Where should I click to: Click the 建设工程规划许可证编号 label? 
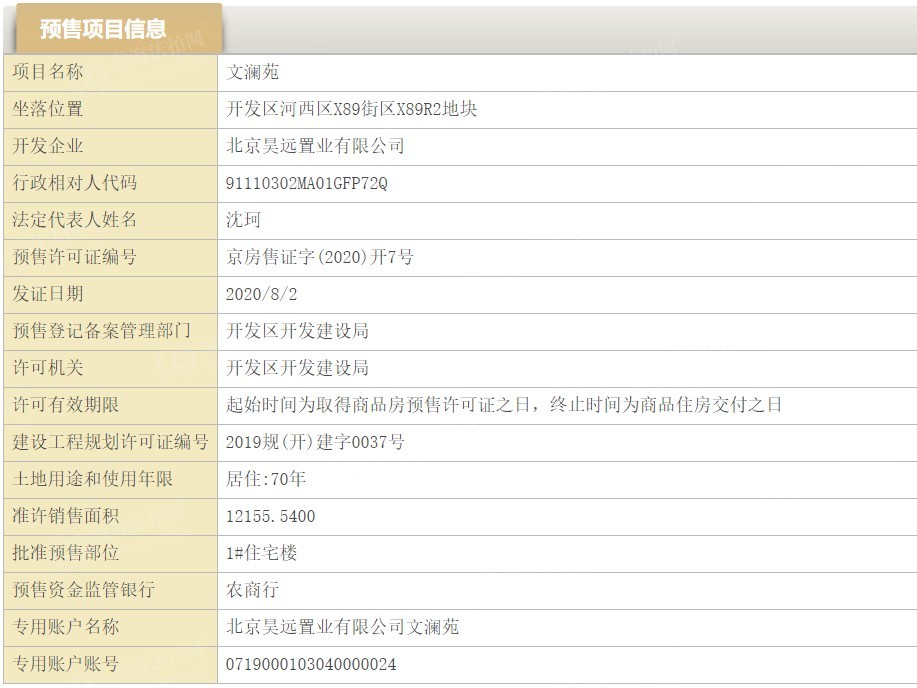[x=111, y=442]
